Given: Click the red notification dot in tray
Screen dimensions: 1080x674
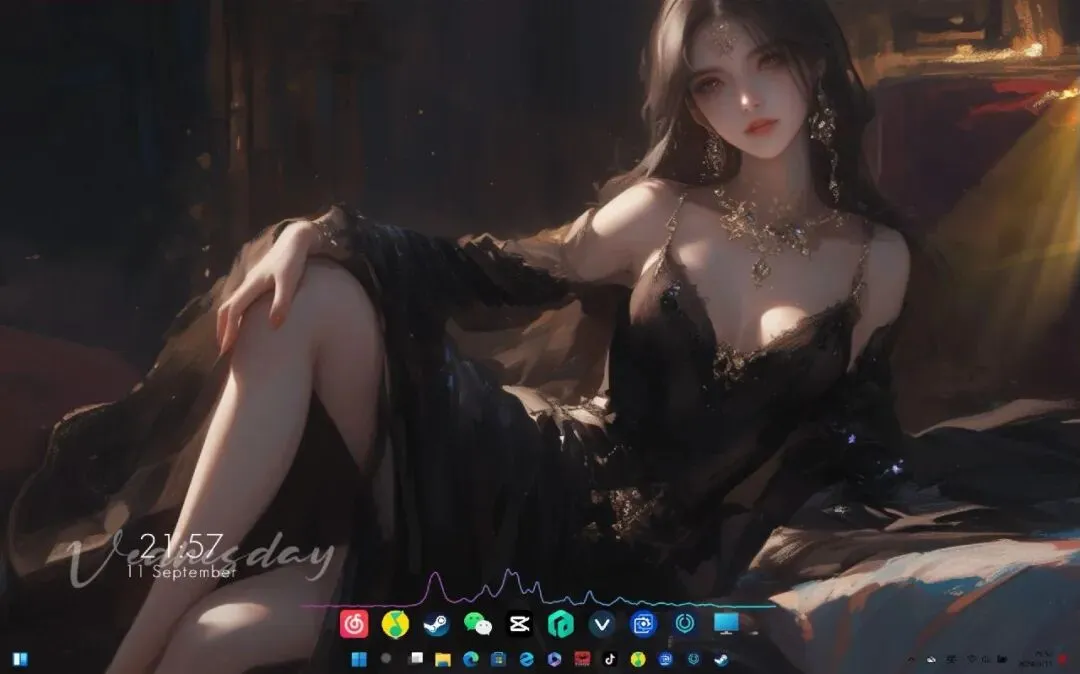Looking at the screenshot, I should click(1062, 659).
